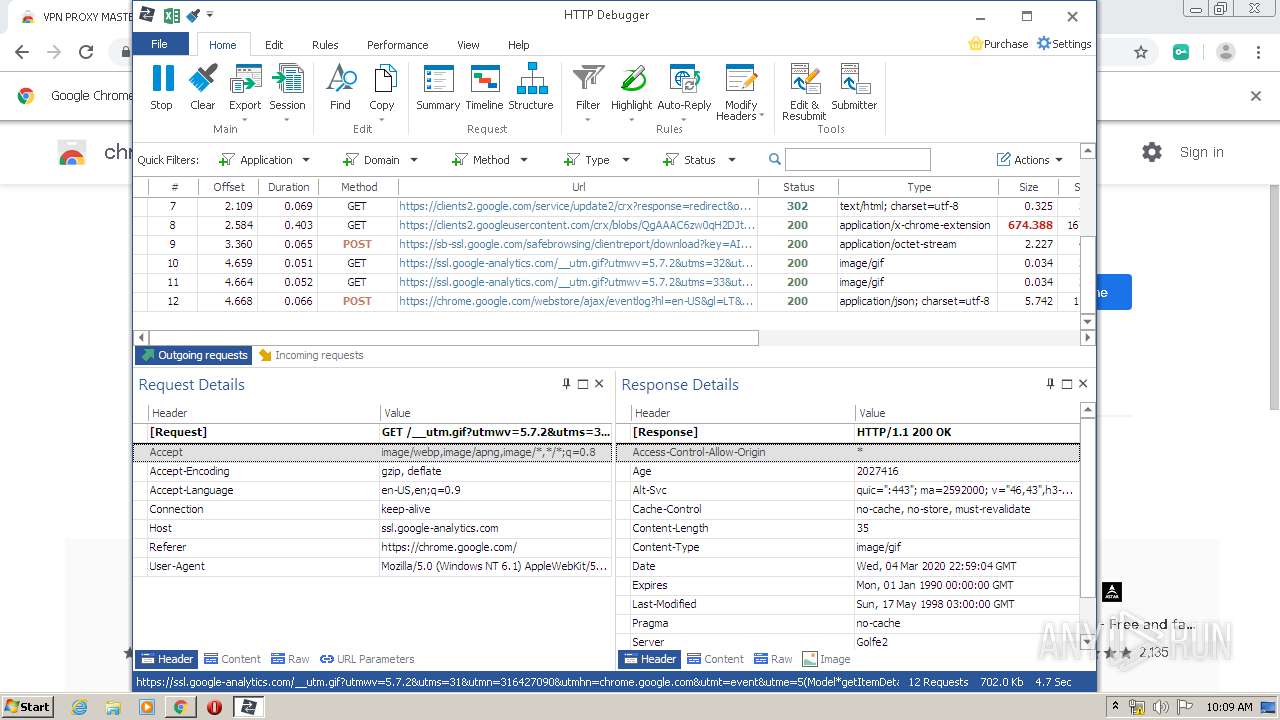Click the quick filter search magnifier icon

point(774,159)
